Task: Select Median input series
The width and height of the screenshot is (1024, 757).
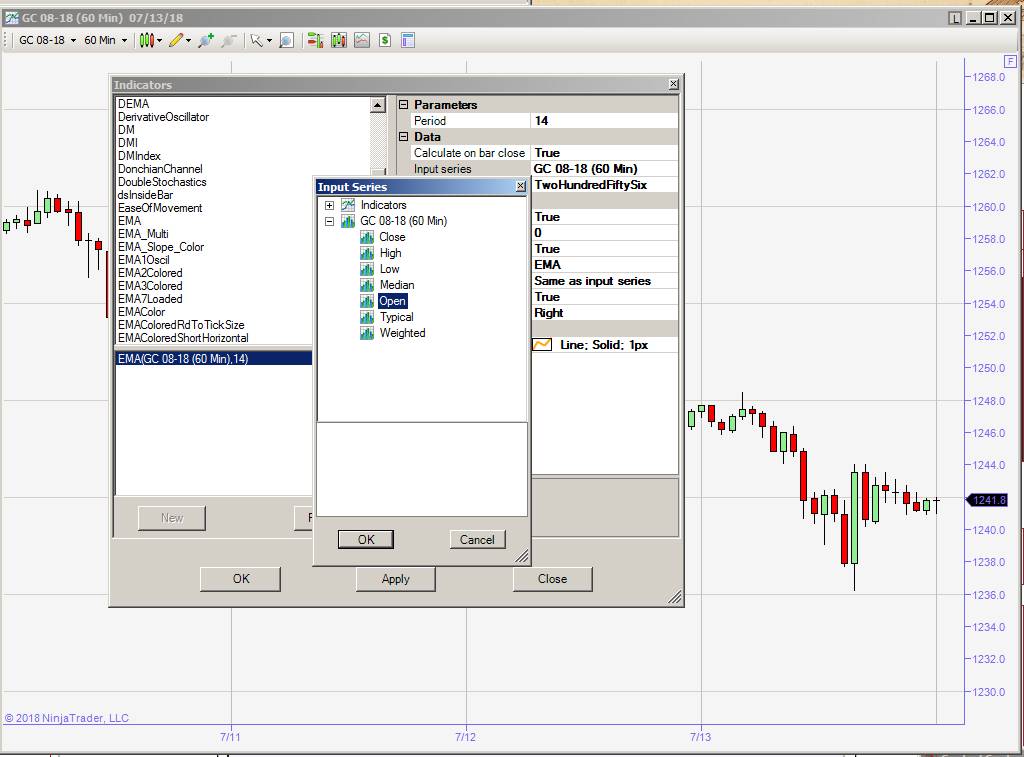Action: click(397, 285)
